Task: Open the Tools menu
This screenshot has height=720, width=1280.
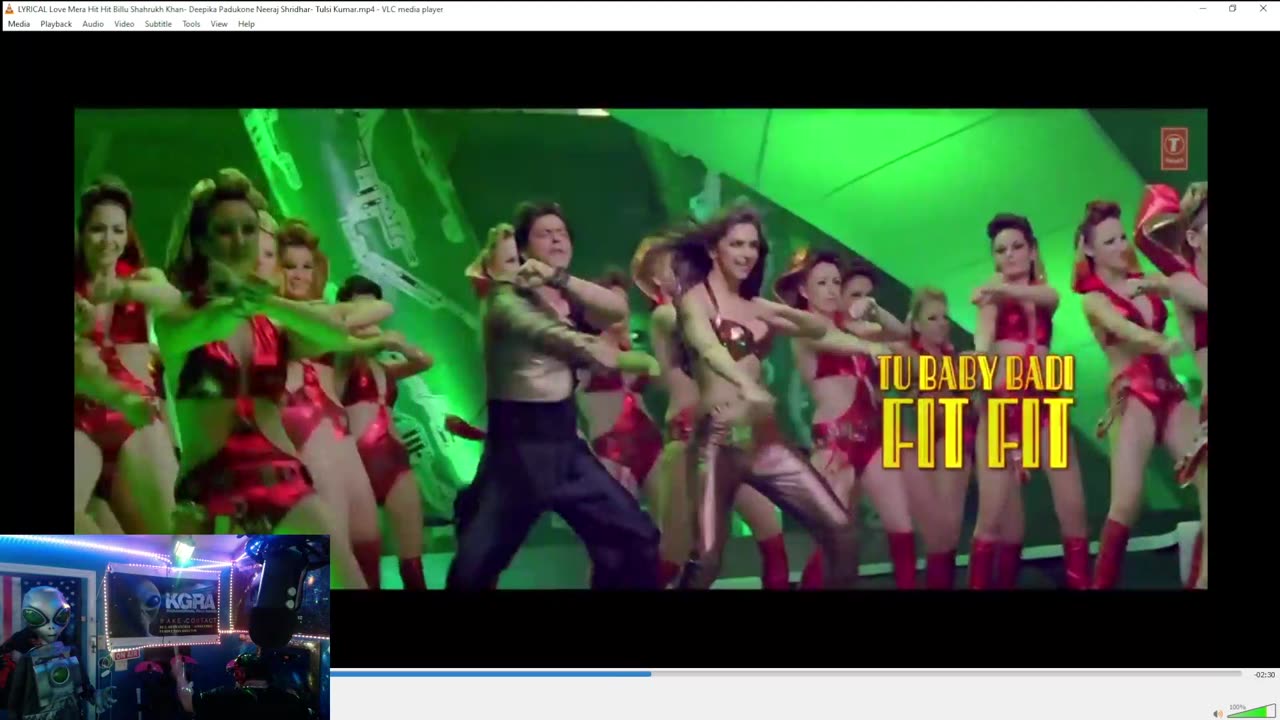Action: click(191, 24)
